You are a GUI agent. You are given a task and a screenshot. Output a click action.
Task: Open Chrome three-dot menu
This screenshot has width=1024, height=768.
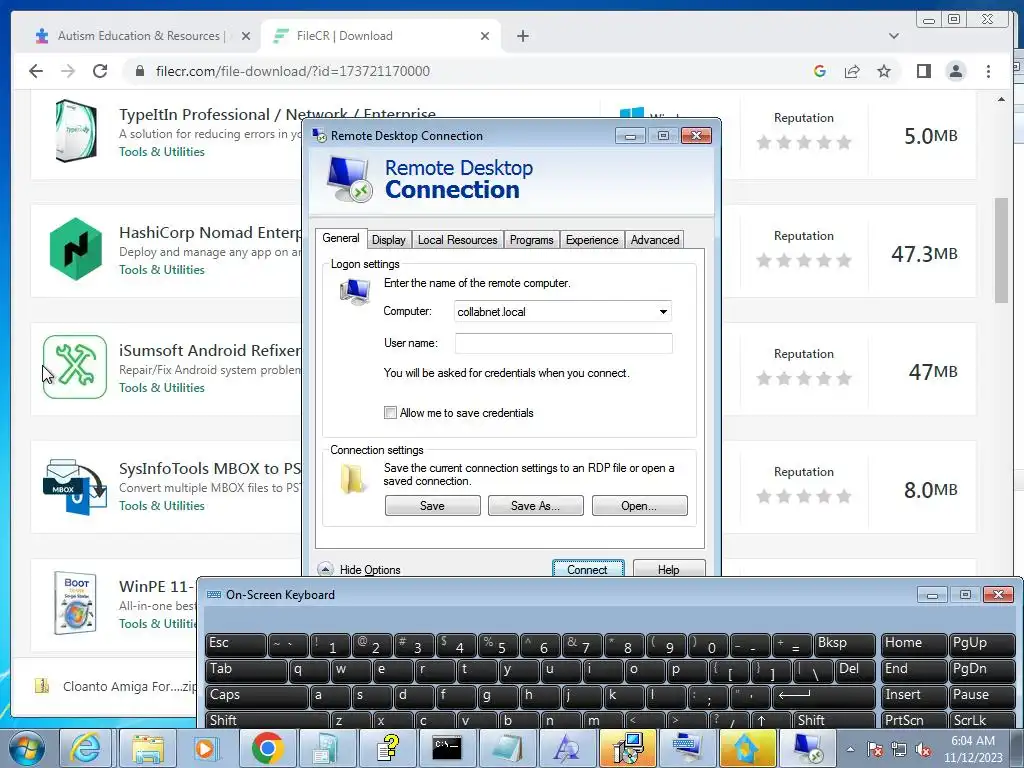tap(988, 71)
